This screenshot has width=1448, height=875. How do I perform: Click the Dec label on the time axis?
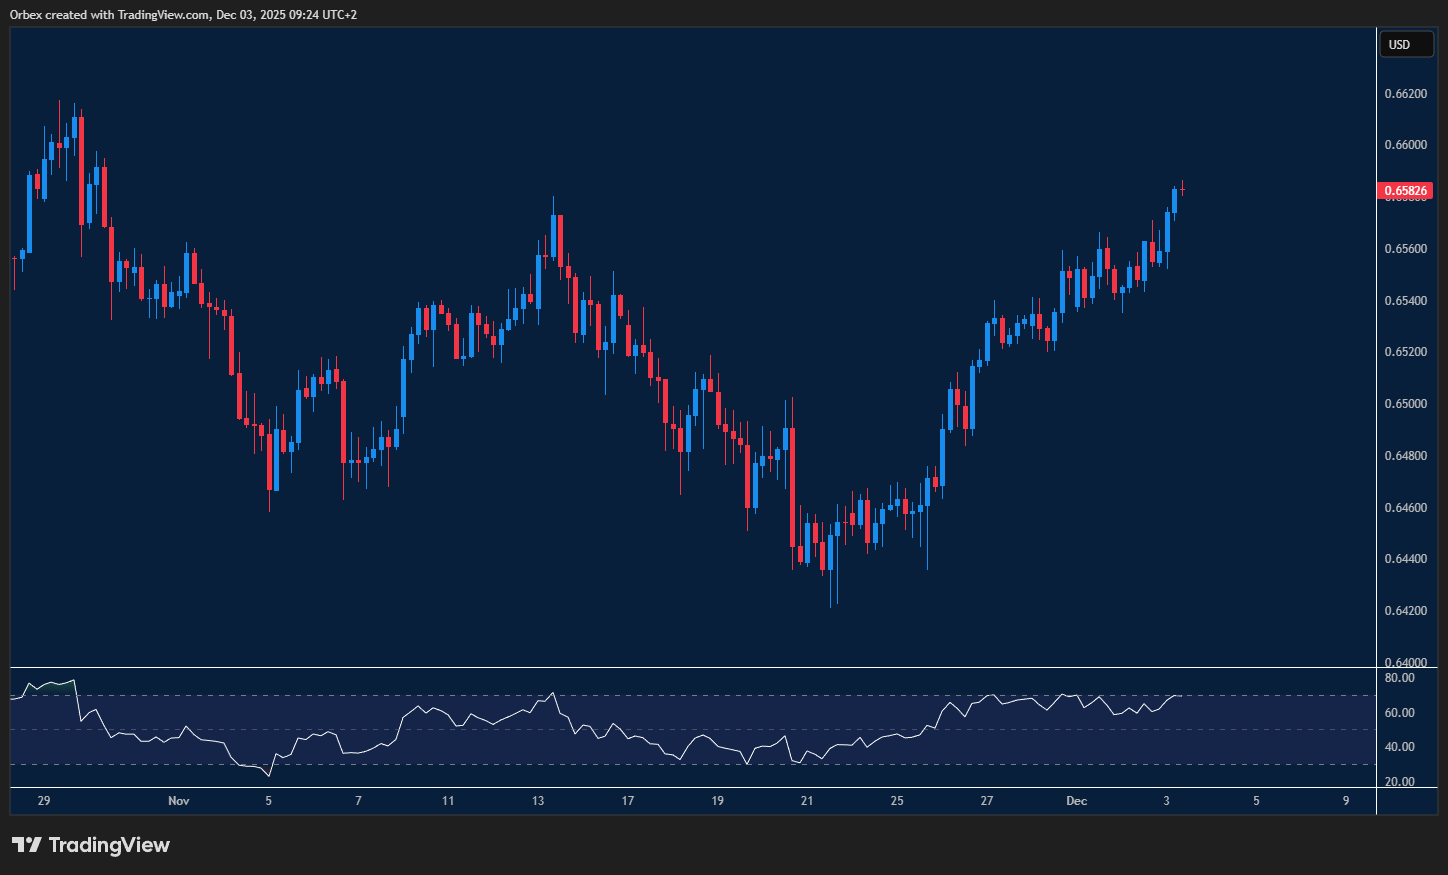[x=1077, y=800]
